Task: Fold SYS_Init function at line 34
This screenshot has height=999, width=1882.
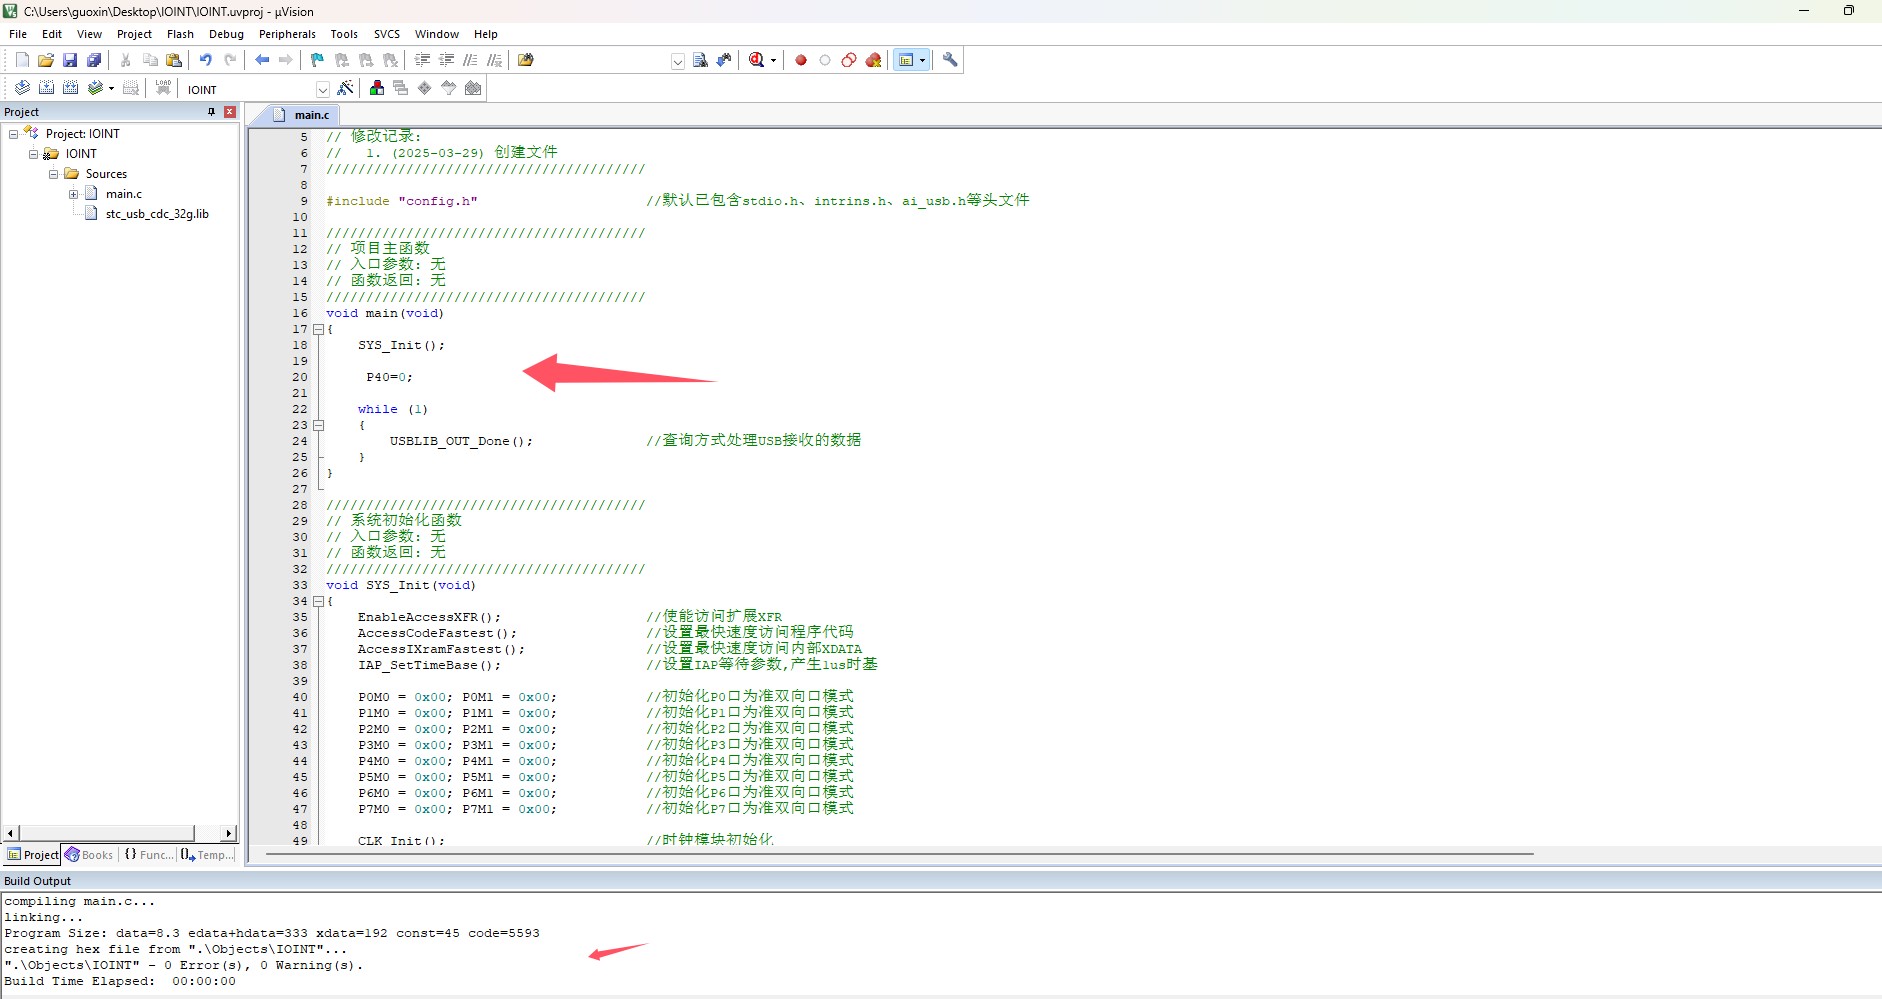Action: 318,601
